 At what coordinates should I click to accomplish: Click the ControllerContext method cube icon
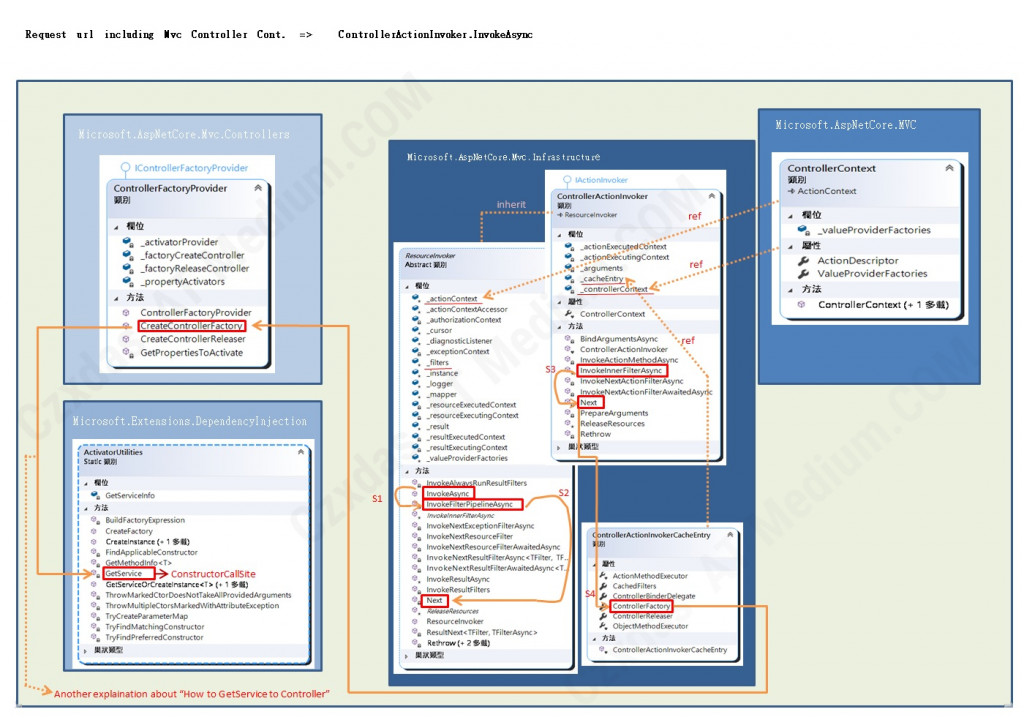tap(801, 304)
